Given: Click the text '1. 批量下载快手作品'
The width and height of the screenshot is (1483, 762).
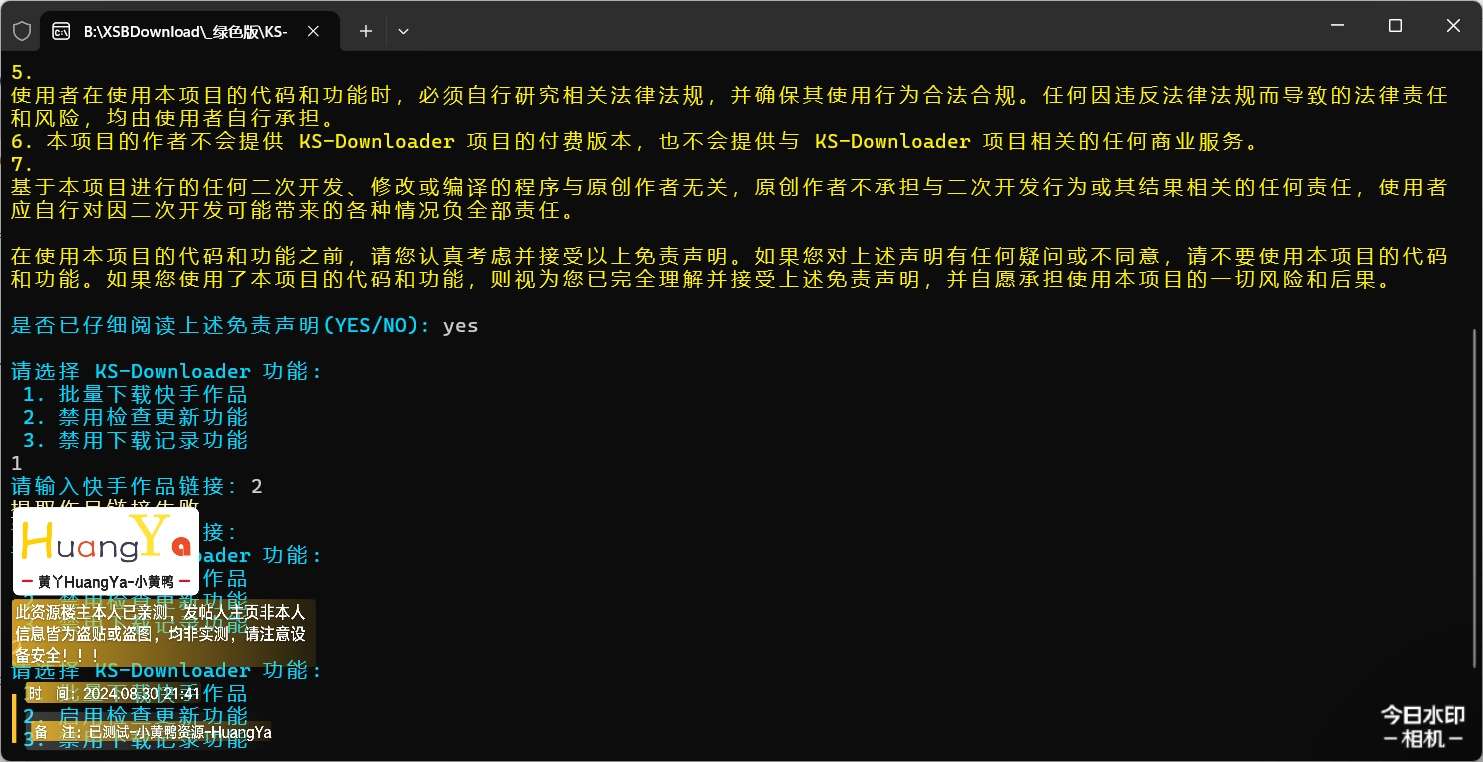Looking at the screenshot, I should [135, 394].
